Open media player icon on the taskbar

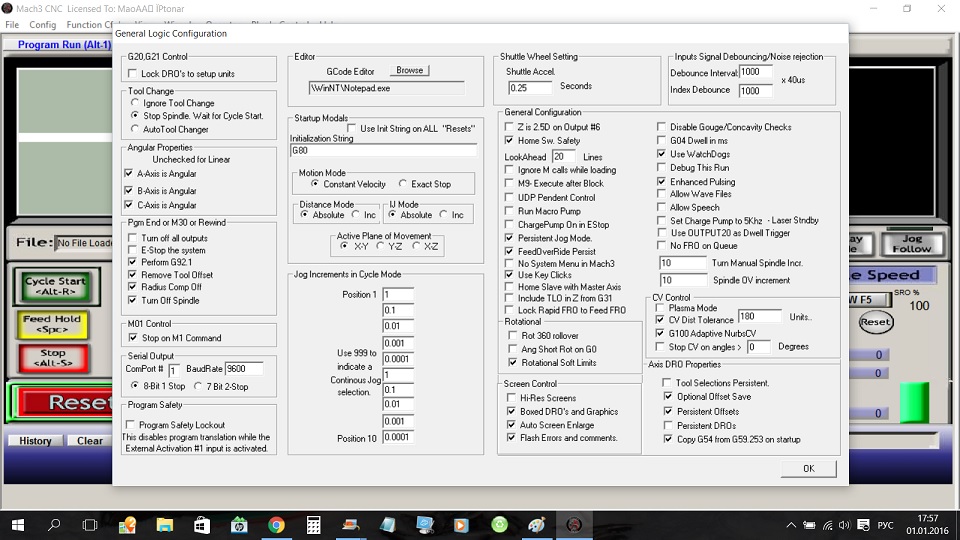point(461,525)
